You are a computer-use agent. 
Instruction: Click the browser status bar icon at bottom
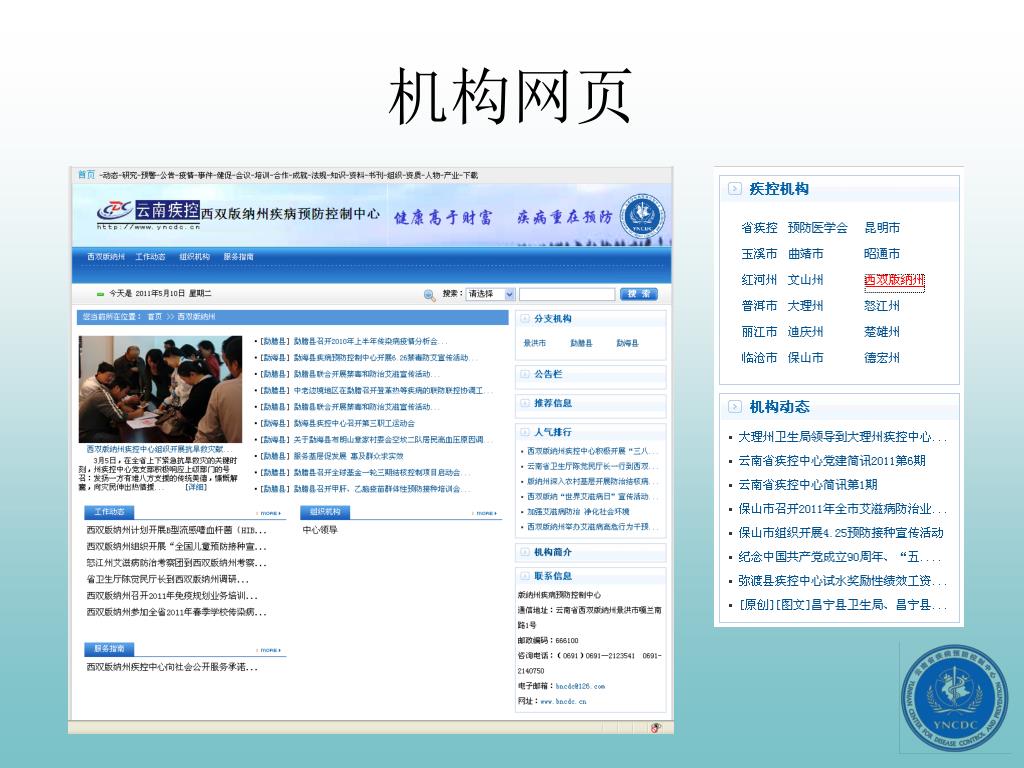[x=656, y=728]
